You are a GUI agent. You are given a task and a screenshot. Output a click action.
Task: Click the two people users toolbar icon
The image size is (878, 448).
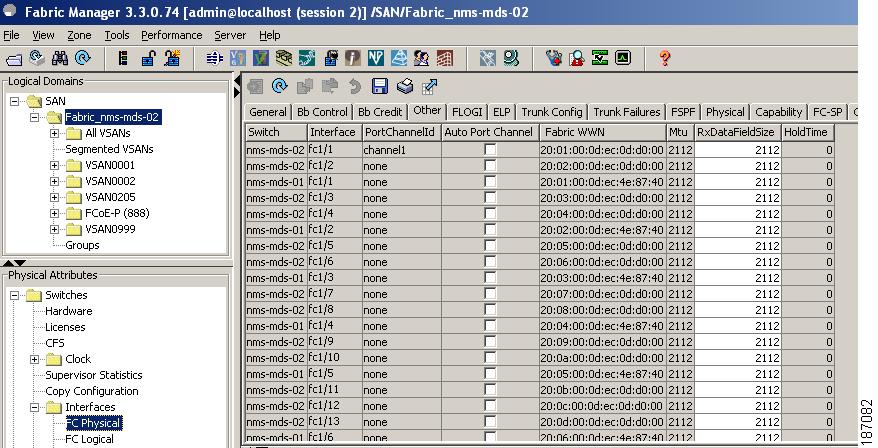pos(421,58)
